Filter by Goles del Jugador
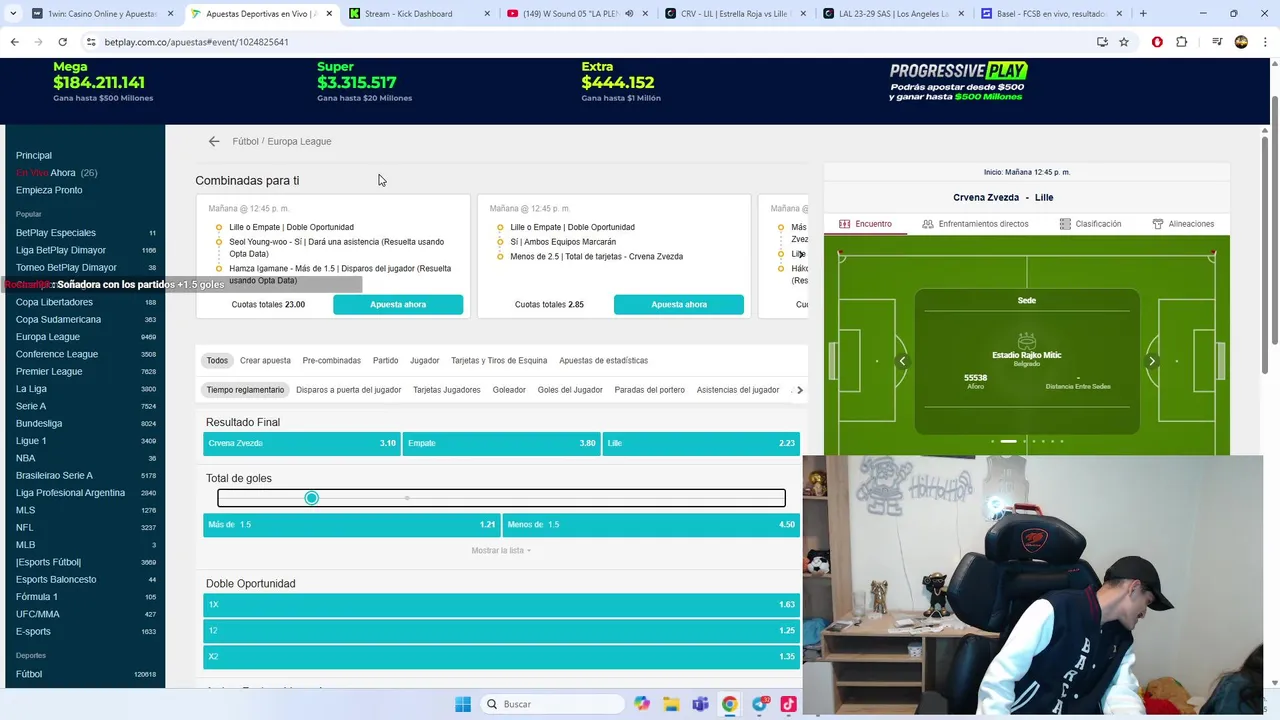The height and width of the screenshot is (720, 1280). tap(570, 390)
